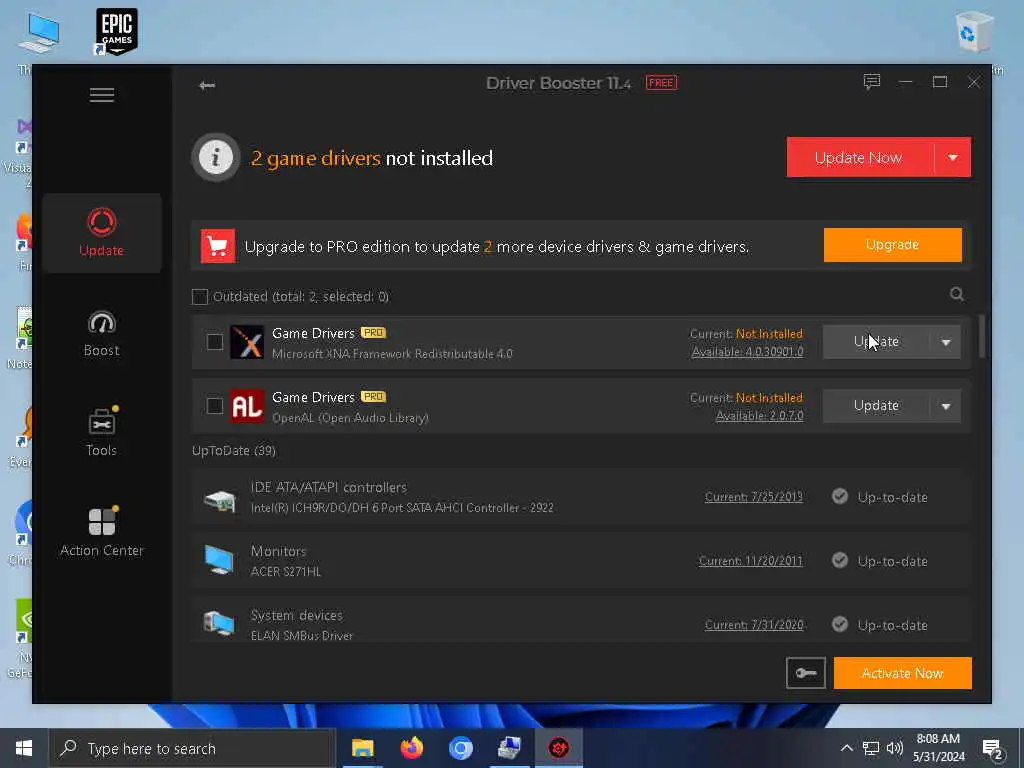Click the FREE edition badge in title
The height and width of the screenshot is (768, 1024).
pos(661,83)
